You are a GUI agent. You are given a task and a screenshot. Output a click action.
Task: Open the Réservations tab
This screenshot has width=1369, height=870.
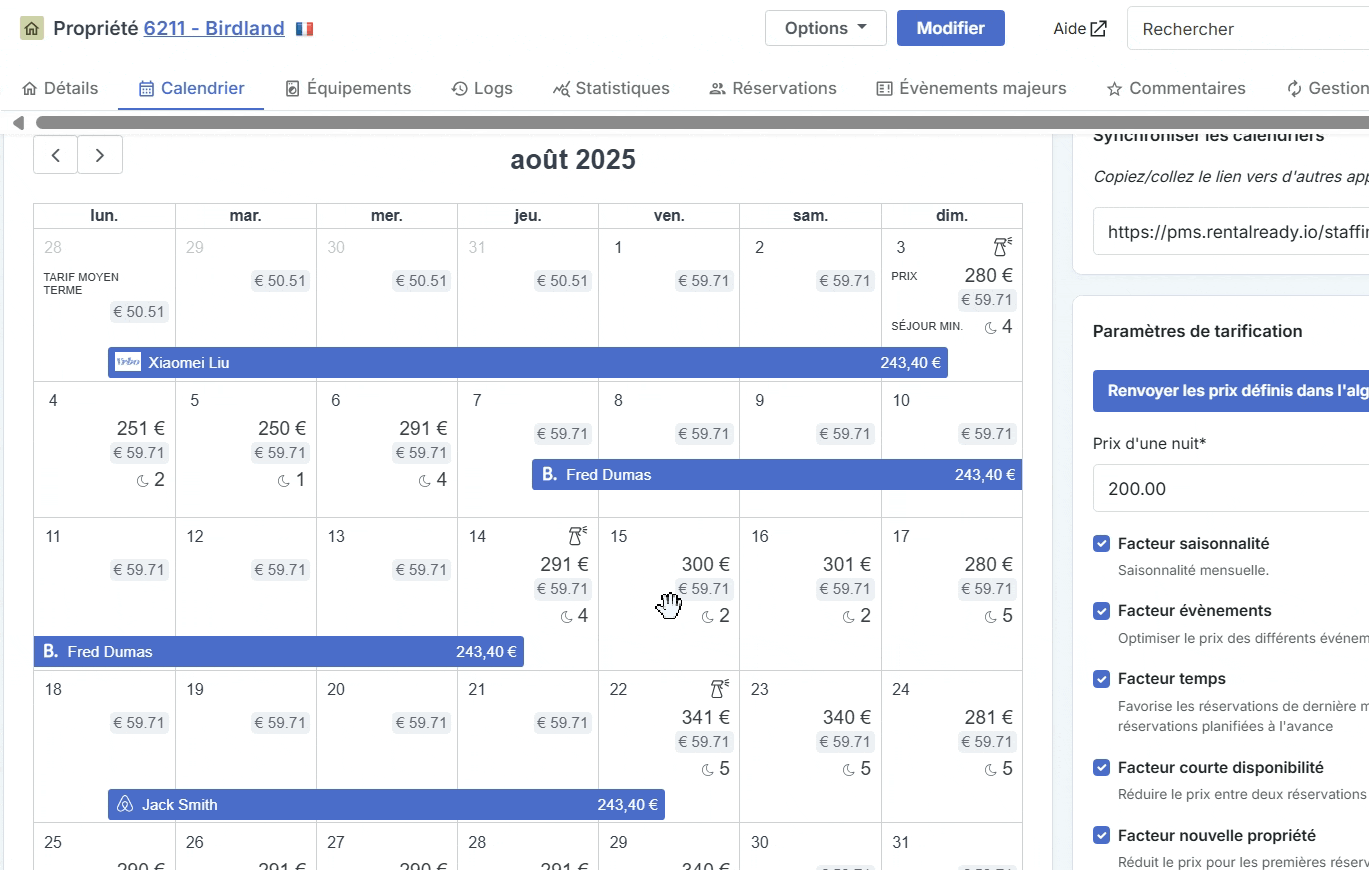click(773, 88)
